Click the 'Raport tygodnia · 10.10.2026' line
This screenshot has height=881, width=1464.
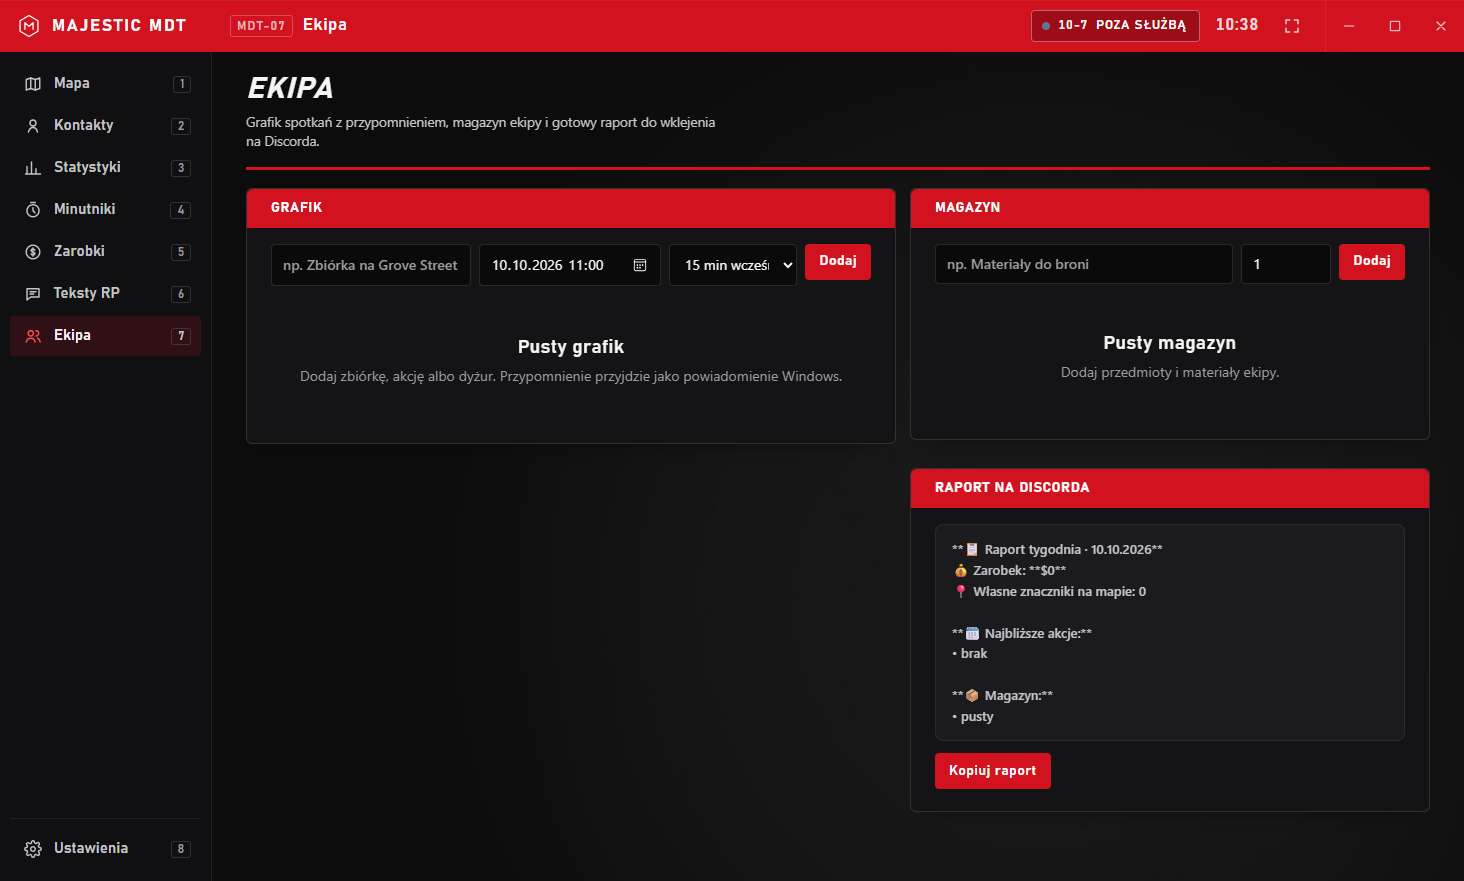pos(1057,550)
